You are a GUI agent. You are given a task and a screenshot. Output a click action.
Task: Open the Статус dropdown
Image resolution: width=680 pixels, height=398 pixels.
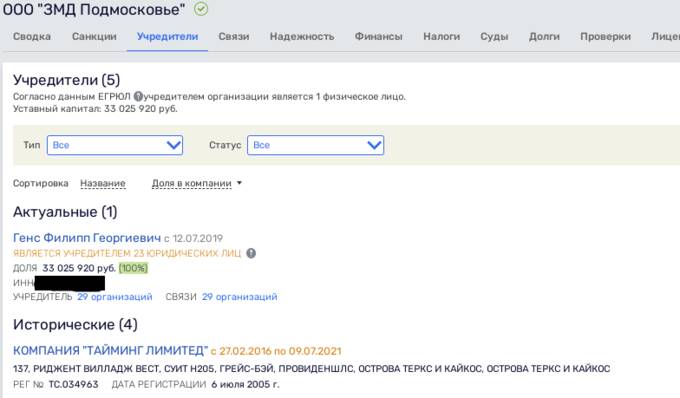pyautogui.click(x=315, y=145)
